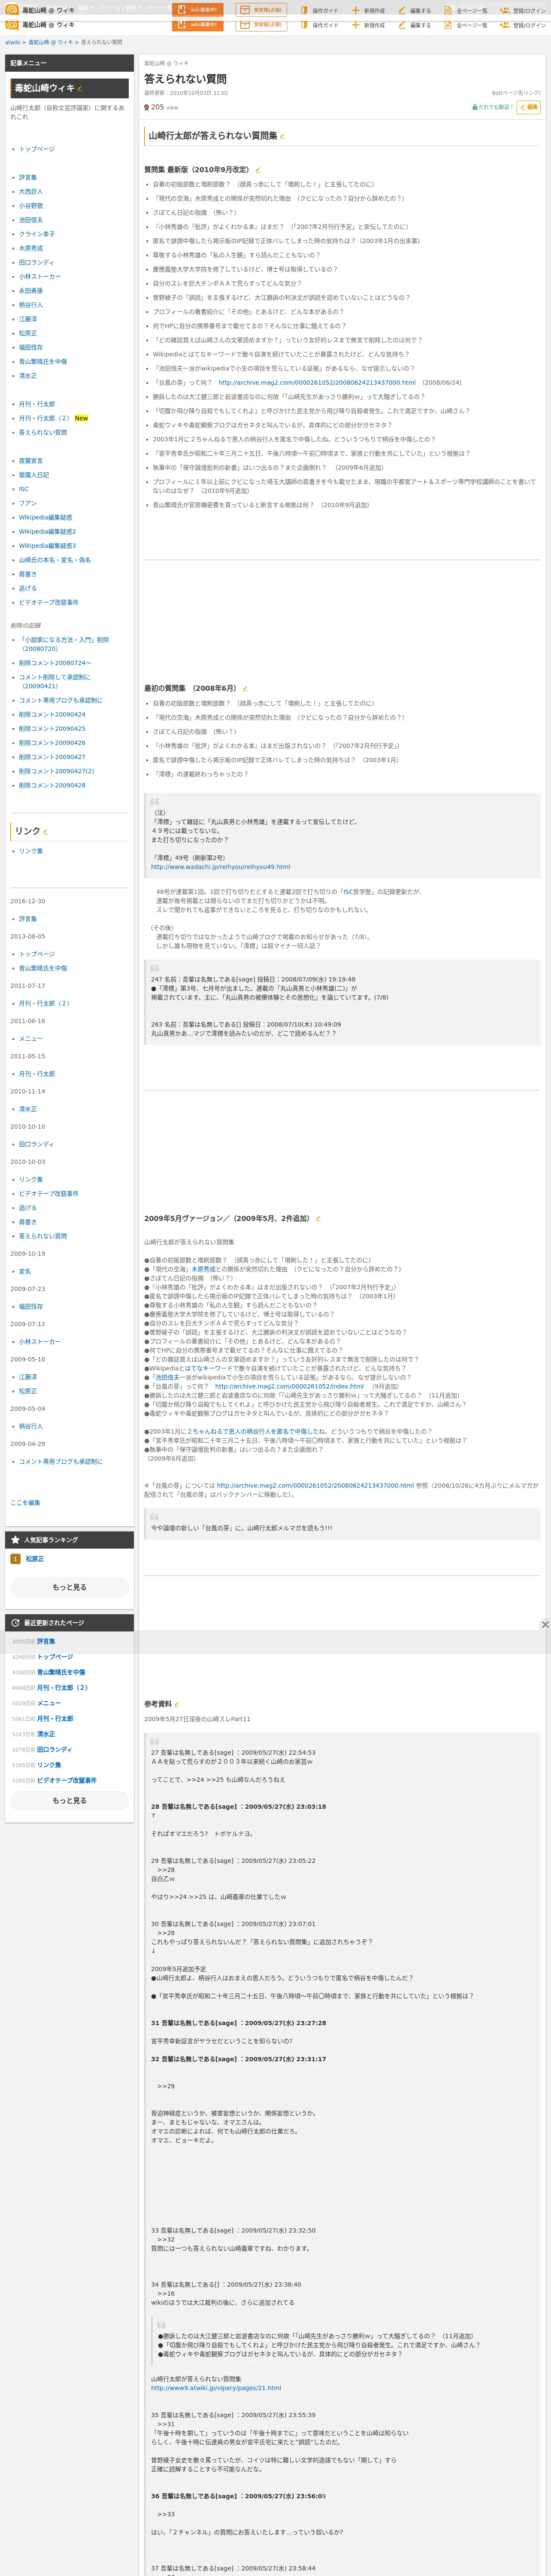Click edit pencil beside 質問集 最新版 heading

pos(257,170)
